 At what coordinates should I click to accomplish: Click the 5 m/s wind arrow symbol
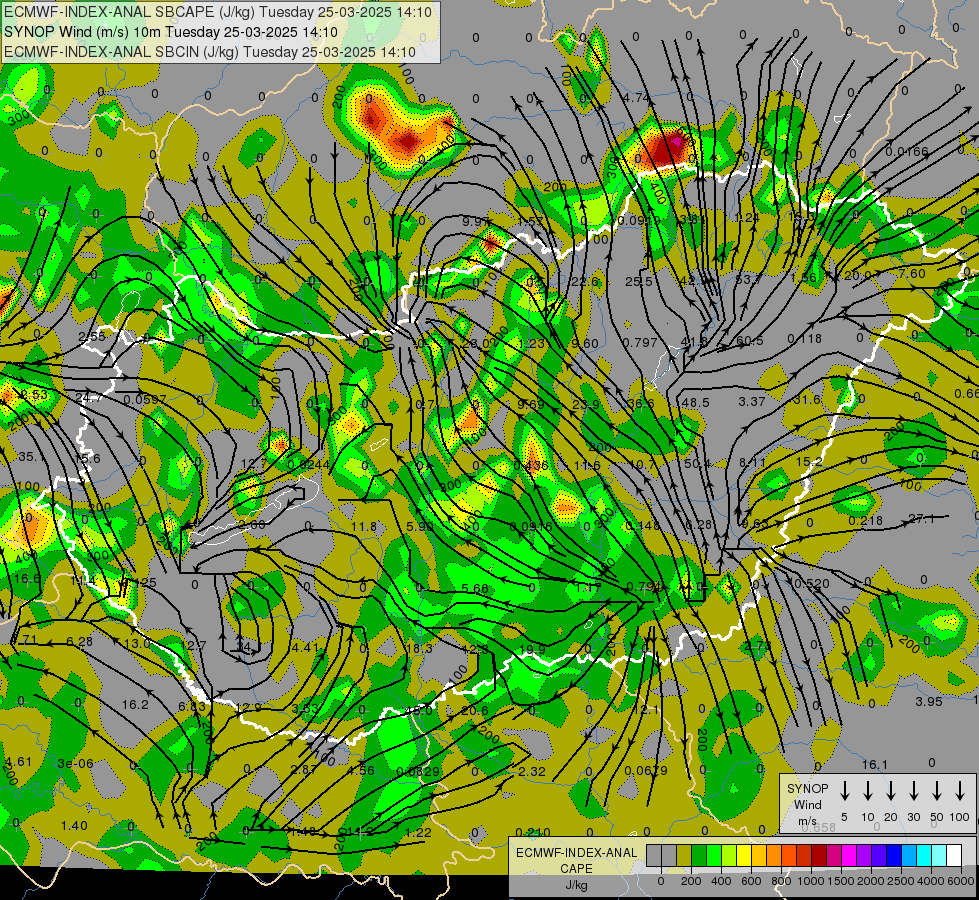[845, 791]
